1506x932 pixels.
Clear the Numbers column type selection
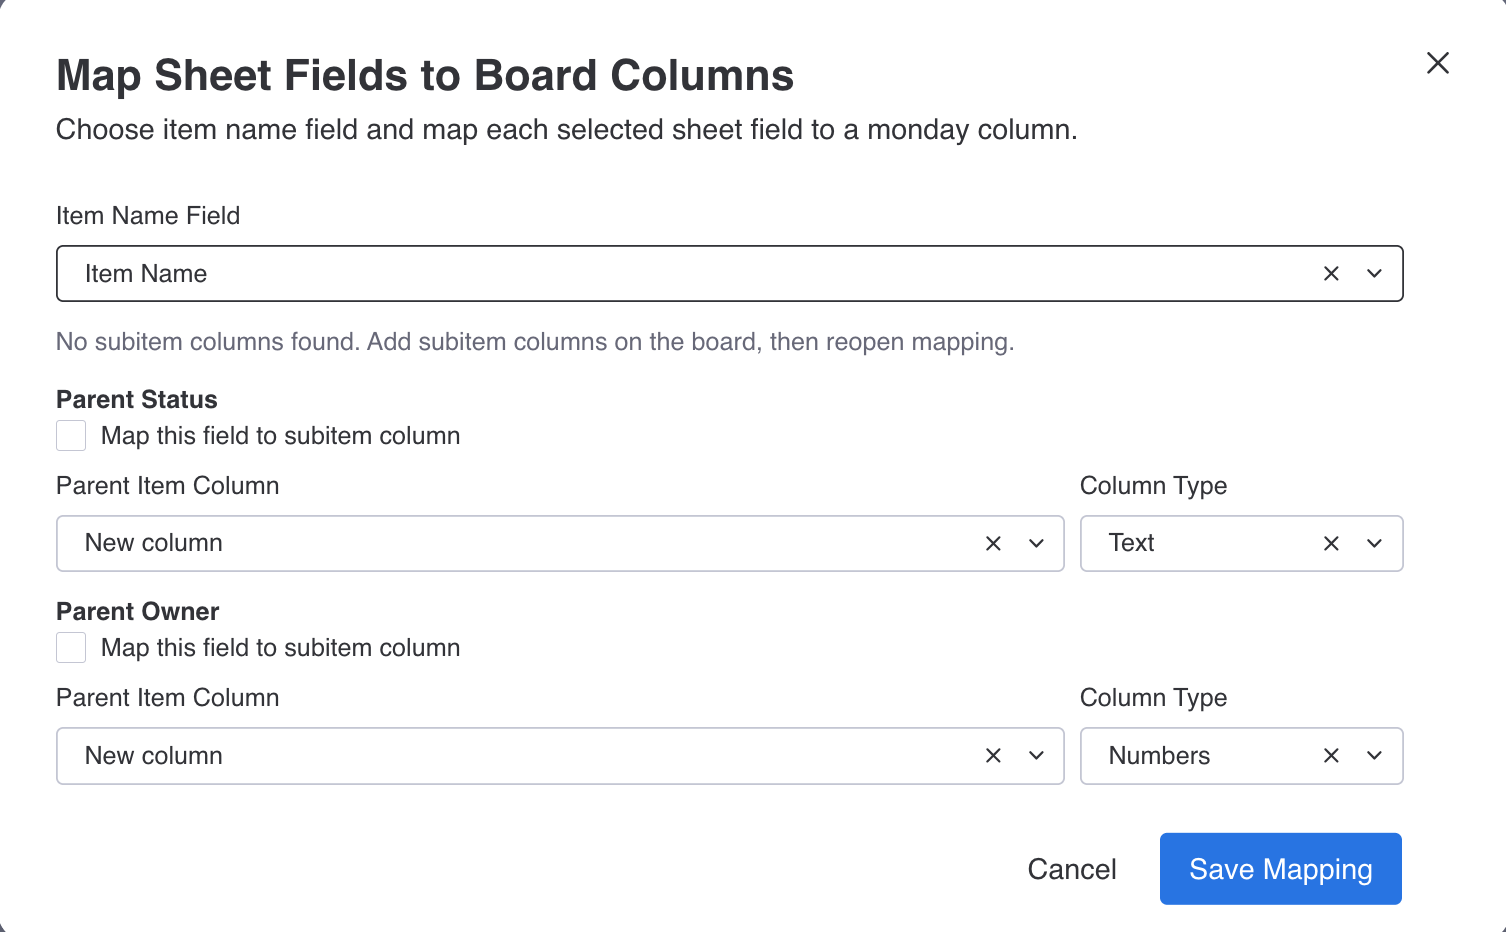pyautogui.click(x=1331, y=756)
